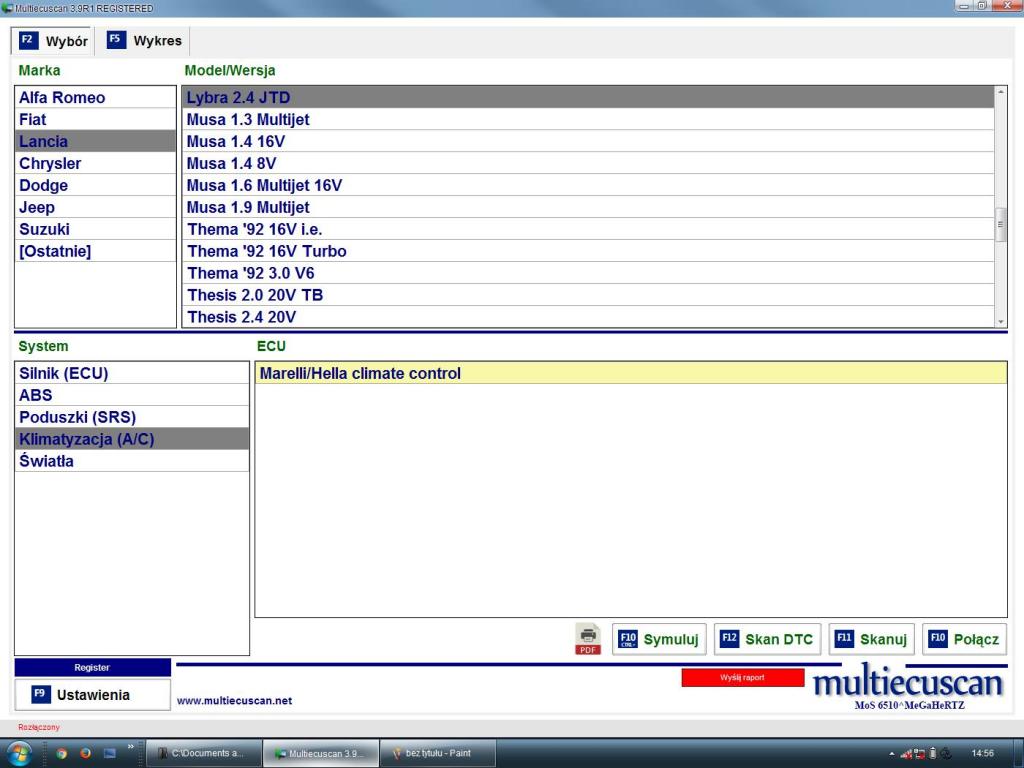
Task: Switch to C:\Documents taskbar window
Action: pyautogui.click(x=203, y=754)
